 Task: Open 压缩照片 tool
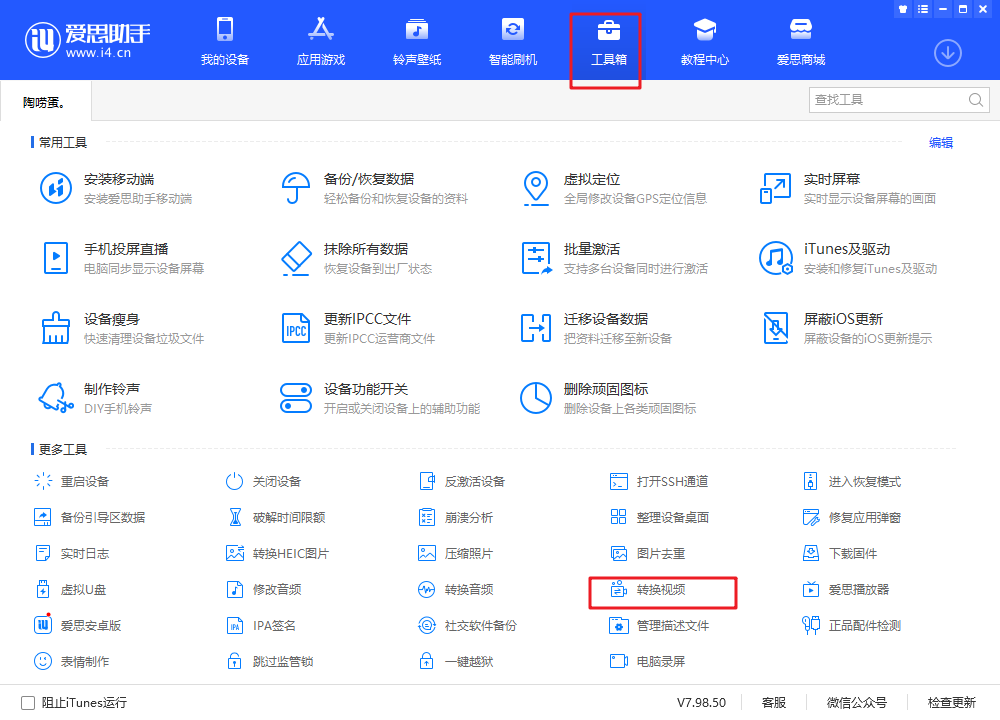tap(455, 554)
